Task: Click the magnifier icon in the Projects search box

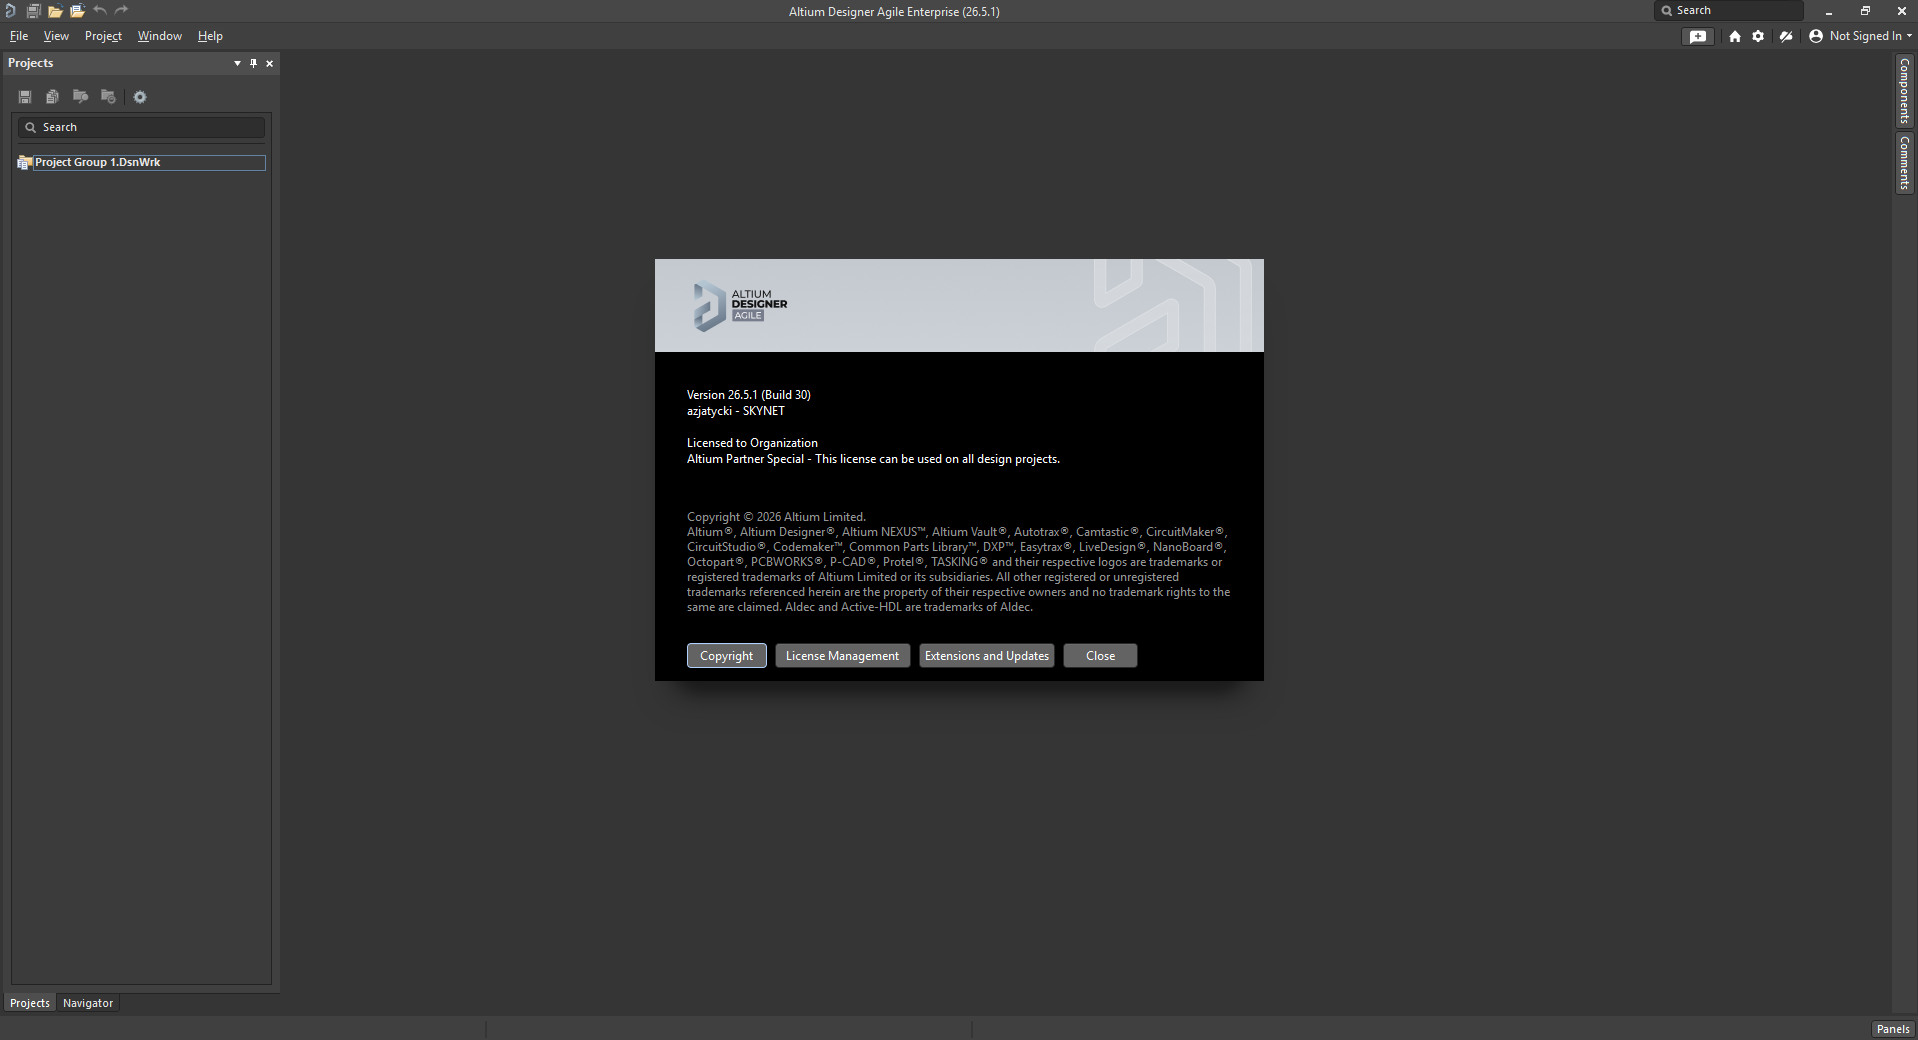Action: tap(31, 127)
